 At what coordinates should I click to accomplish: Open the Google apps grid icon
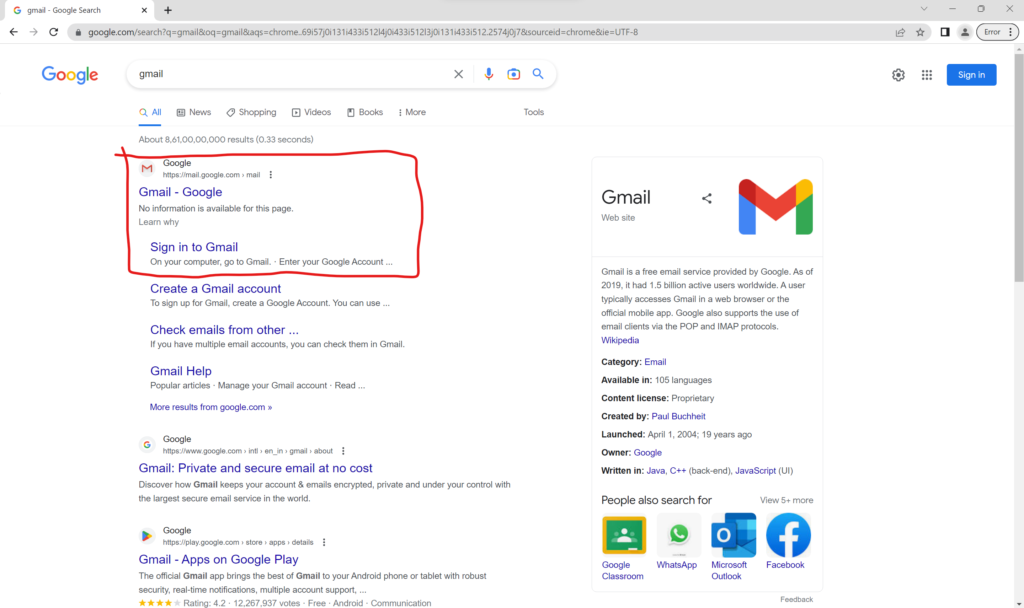tap(927, 75)
